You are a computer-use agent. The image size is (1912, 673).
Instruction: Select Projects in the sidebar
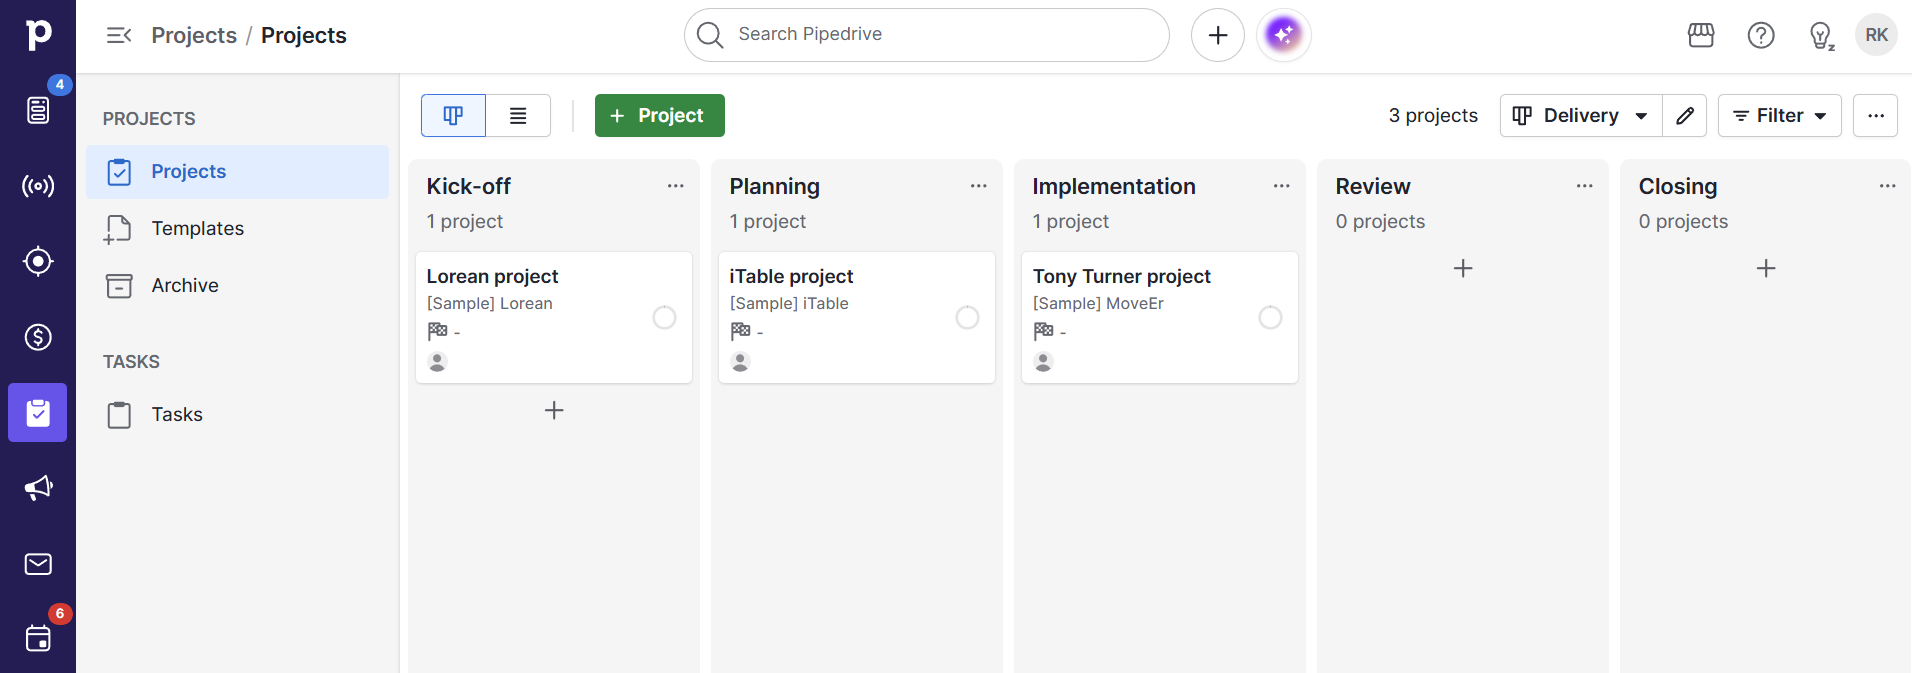point(237,172)
